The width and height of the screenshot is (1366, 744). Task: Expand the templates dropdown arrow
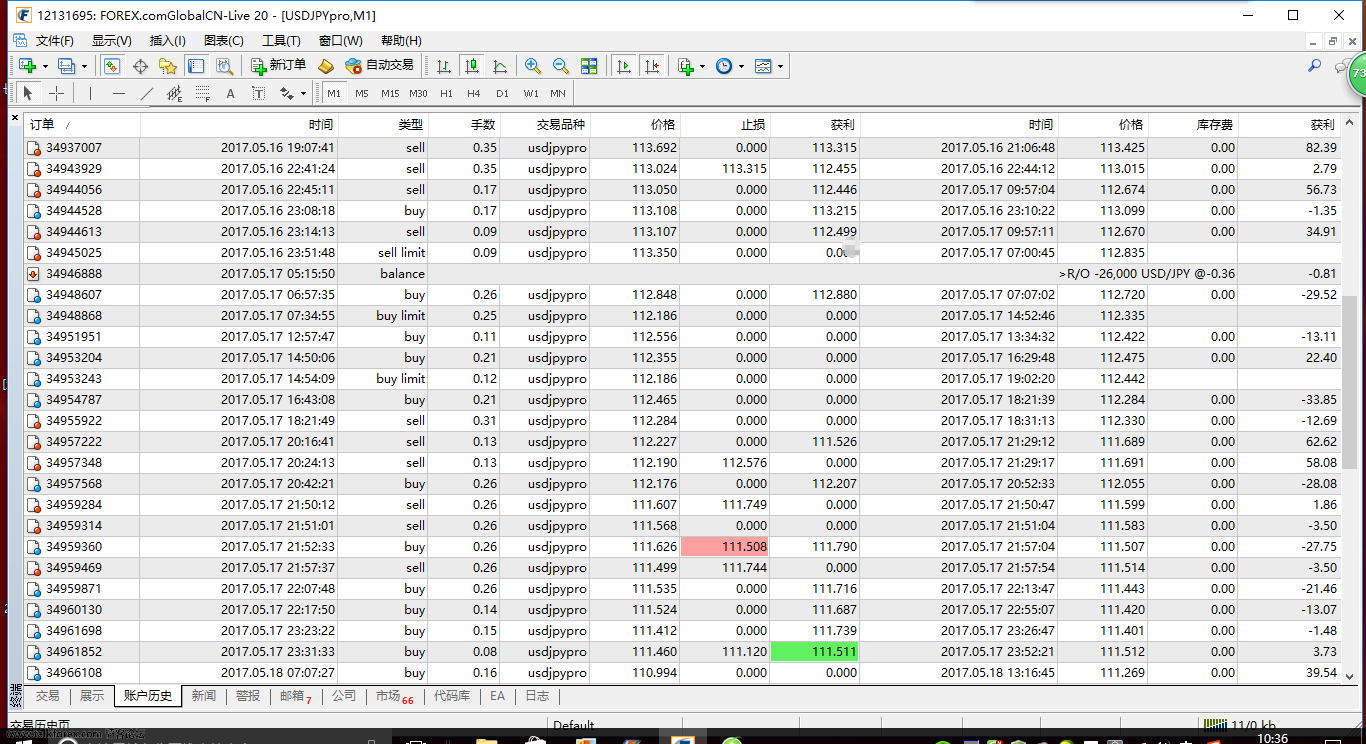[x=780, y=66]
